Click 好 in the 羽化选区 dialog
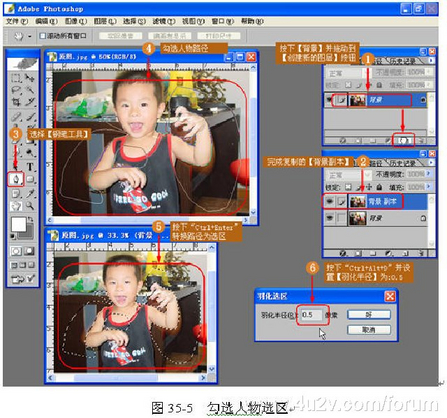Viewport: 447px width, 418px height. click(369, 314)
